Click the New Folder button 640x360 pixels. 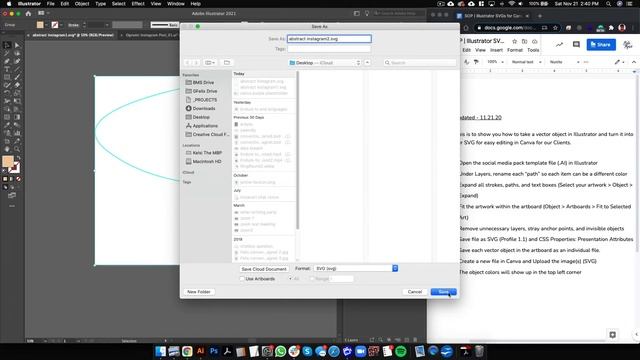point(198,292)
